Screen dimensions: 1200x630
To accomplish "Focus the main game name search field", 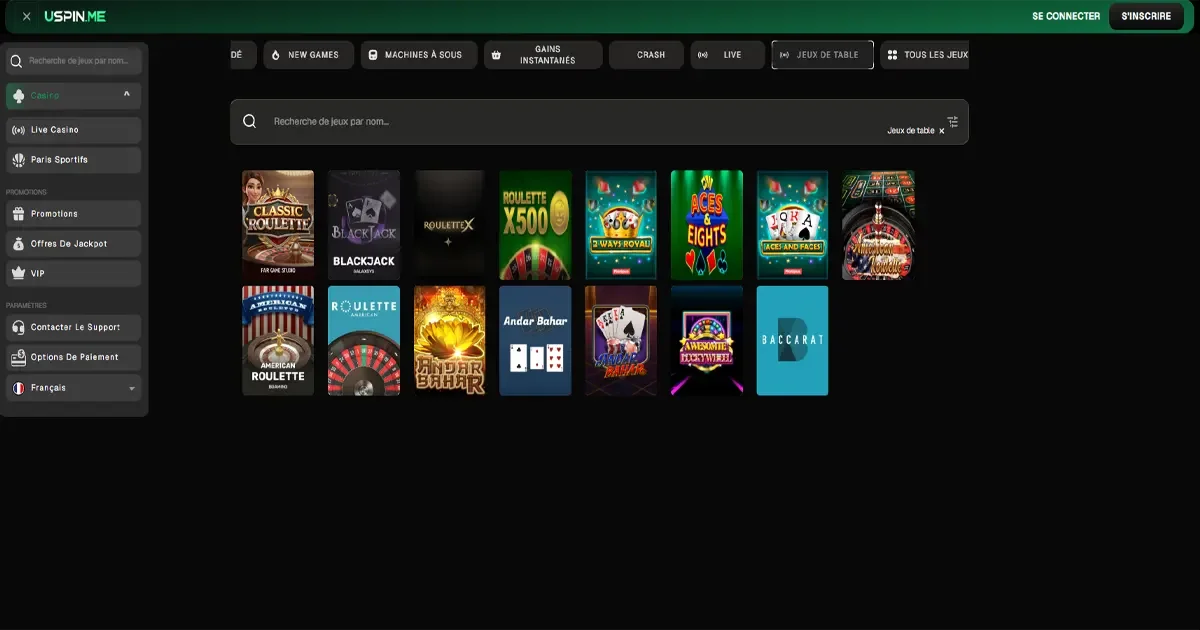I will click(x=599, y=122).
